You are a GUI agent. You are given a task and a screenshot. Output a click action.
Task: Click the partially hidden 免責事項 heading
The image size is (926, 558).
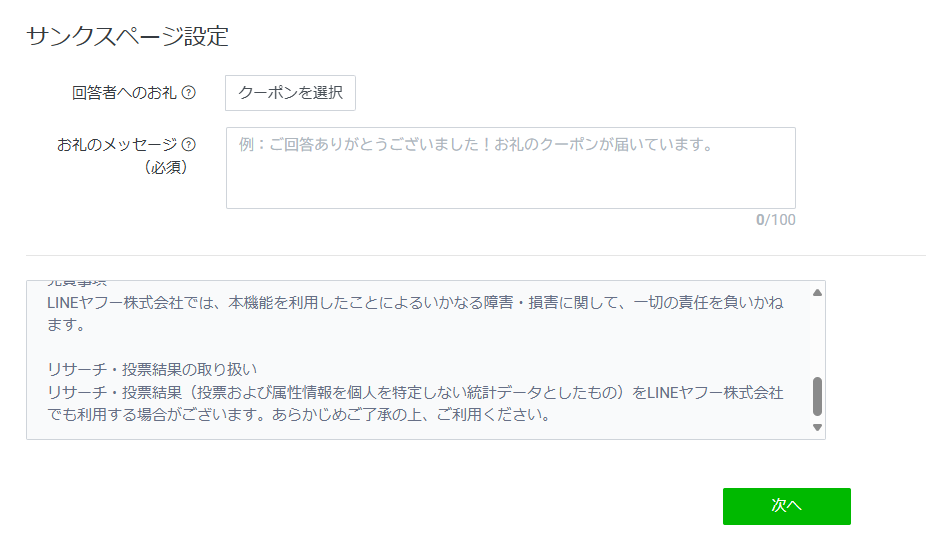(x=77, y=284)
